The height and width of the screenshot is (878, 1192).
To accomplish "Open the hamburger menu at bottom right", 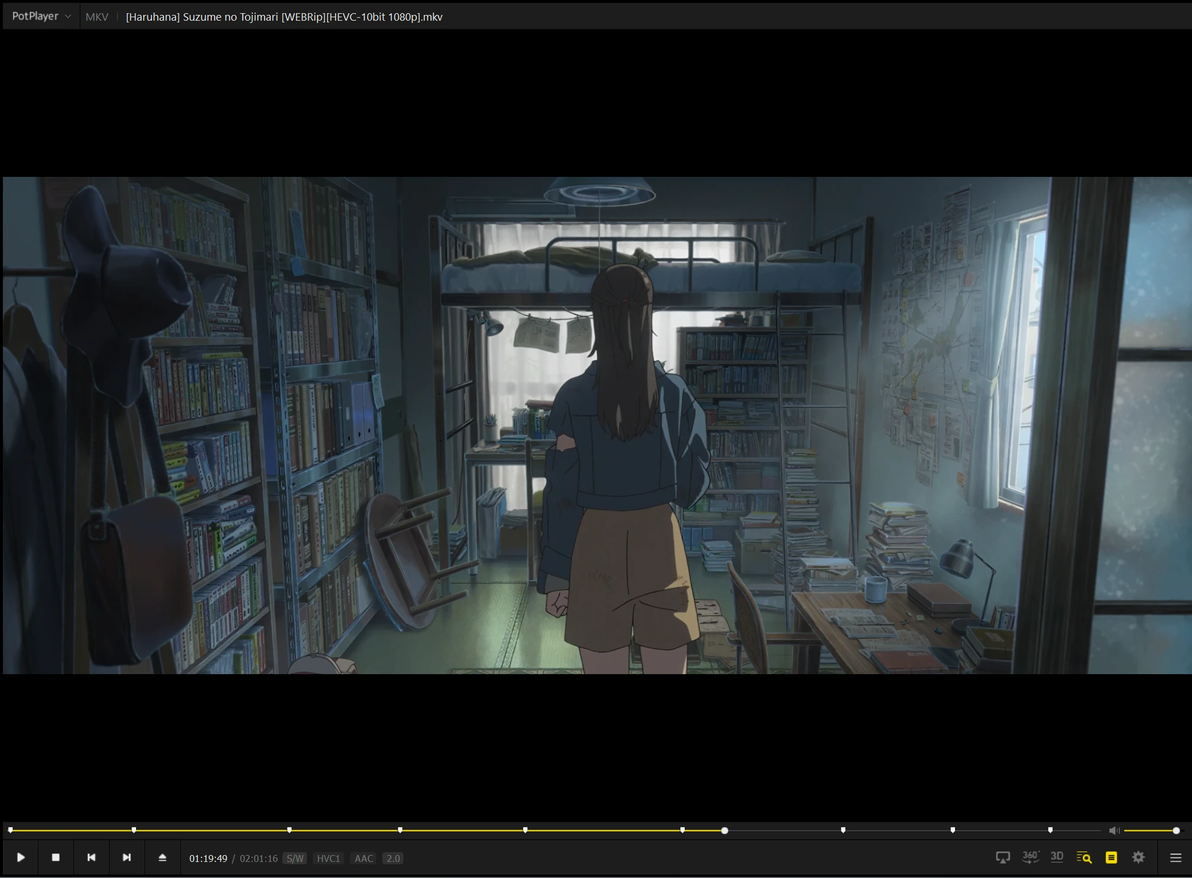I will pos(1175,857).
